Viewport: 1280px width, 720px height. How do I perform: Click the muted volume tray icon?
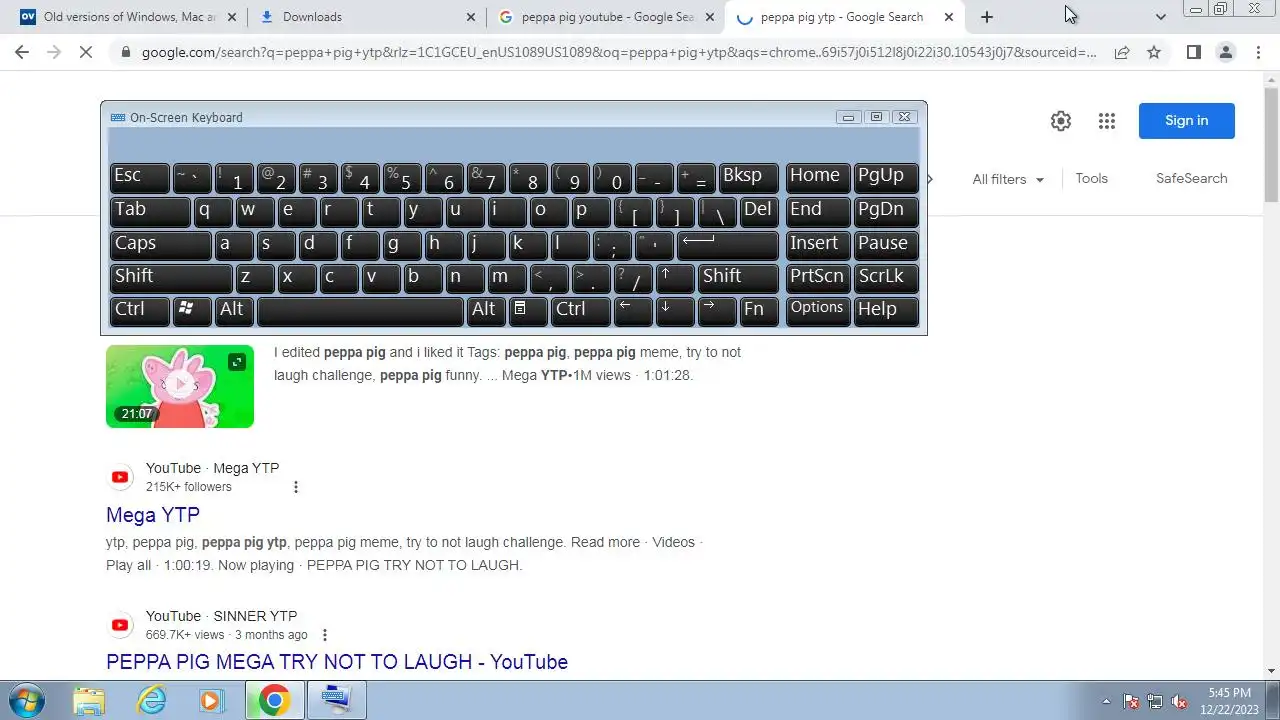click(1179, 701)
